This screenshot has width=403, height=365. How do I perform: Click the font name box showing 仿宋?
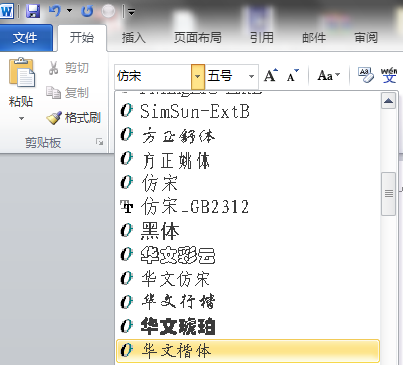click(x=153, y=76)
